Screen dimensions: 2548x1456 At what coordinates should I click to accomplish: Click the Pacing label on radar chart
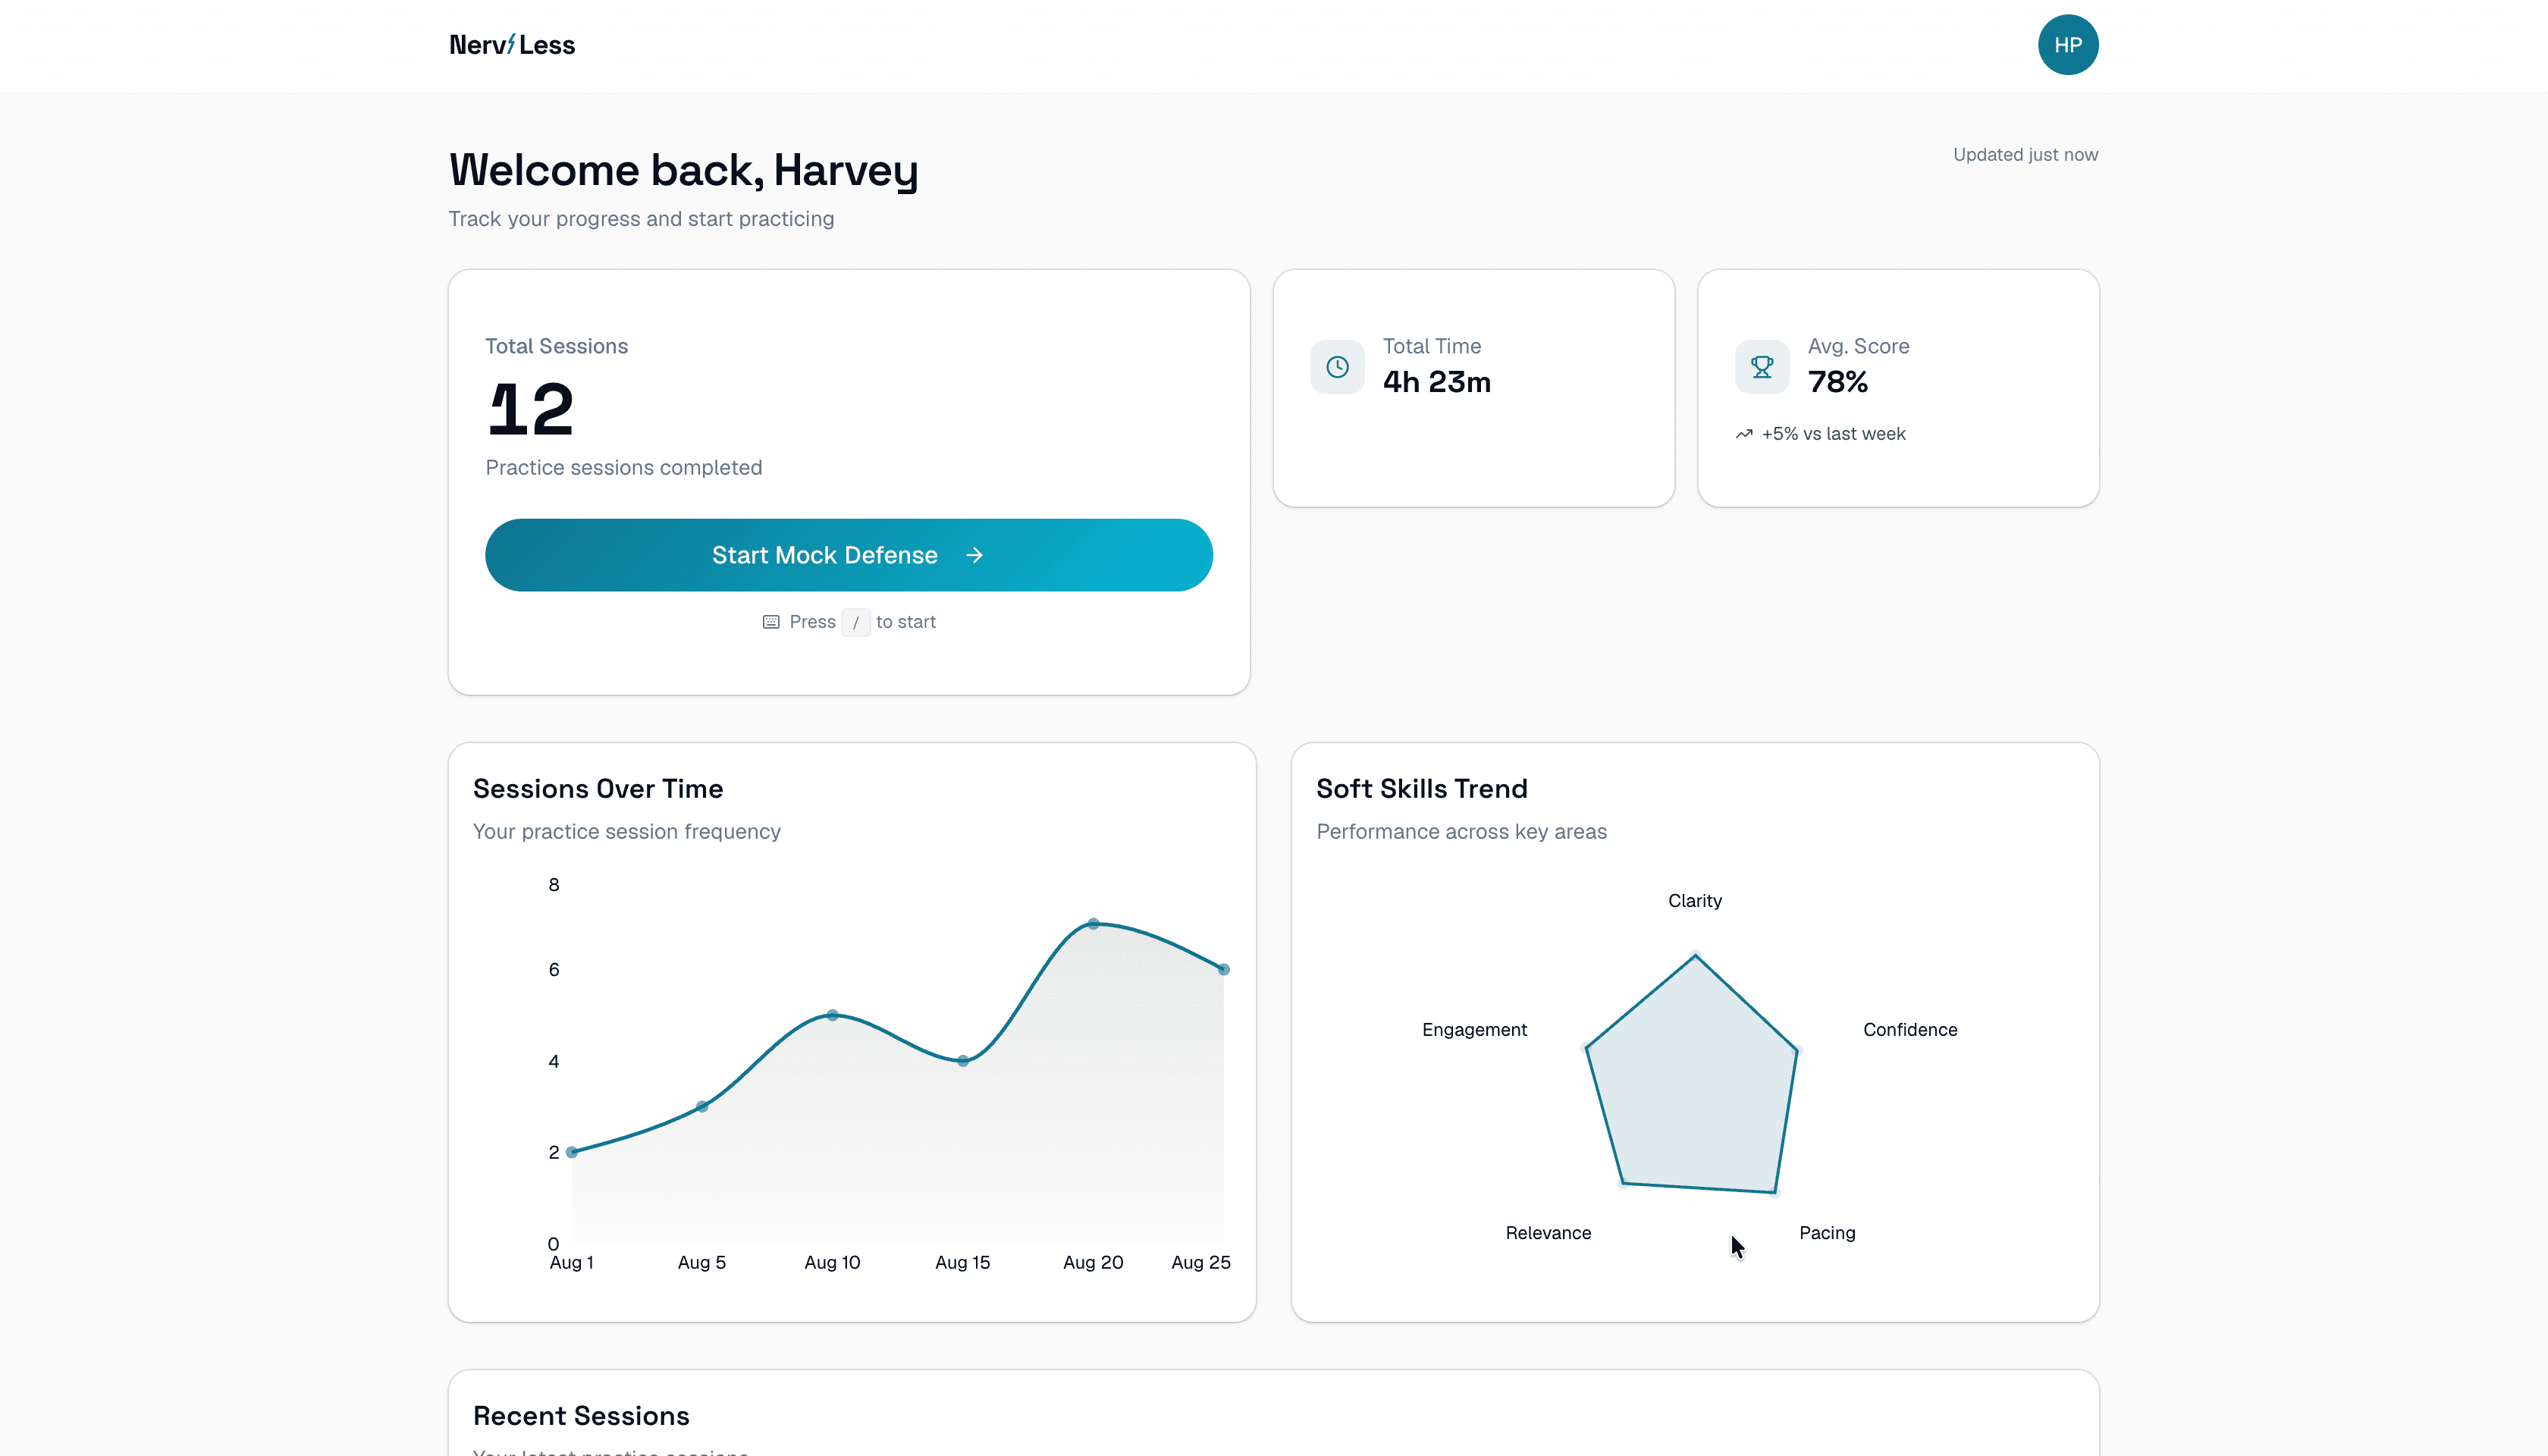(1827, 1233)
